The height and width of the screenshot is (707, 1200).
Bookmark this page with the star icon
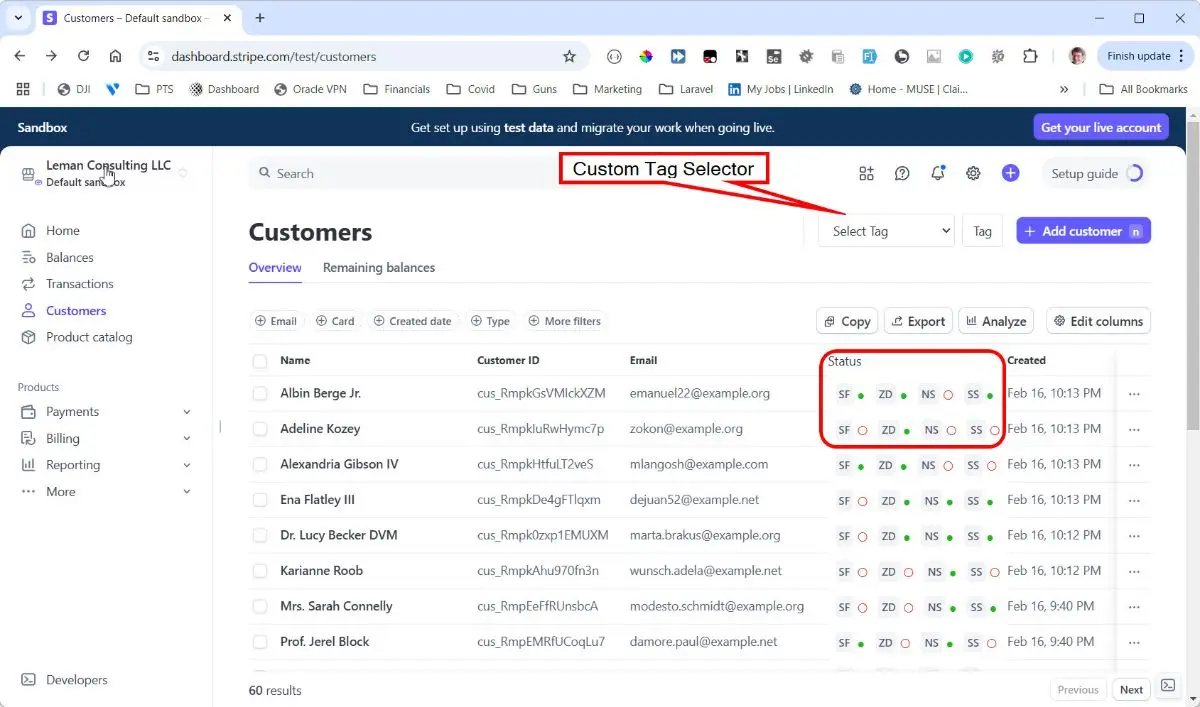[569, 57]
